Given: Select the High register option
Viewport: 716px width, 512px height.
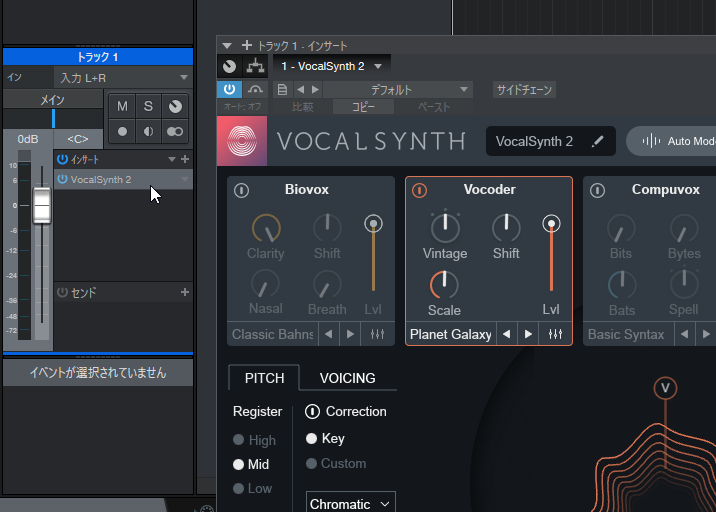Looking at the screenshot, I should coord(238,440).
